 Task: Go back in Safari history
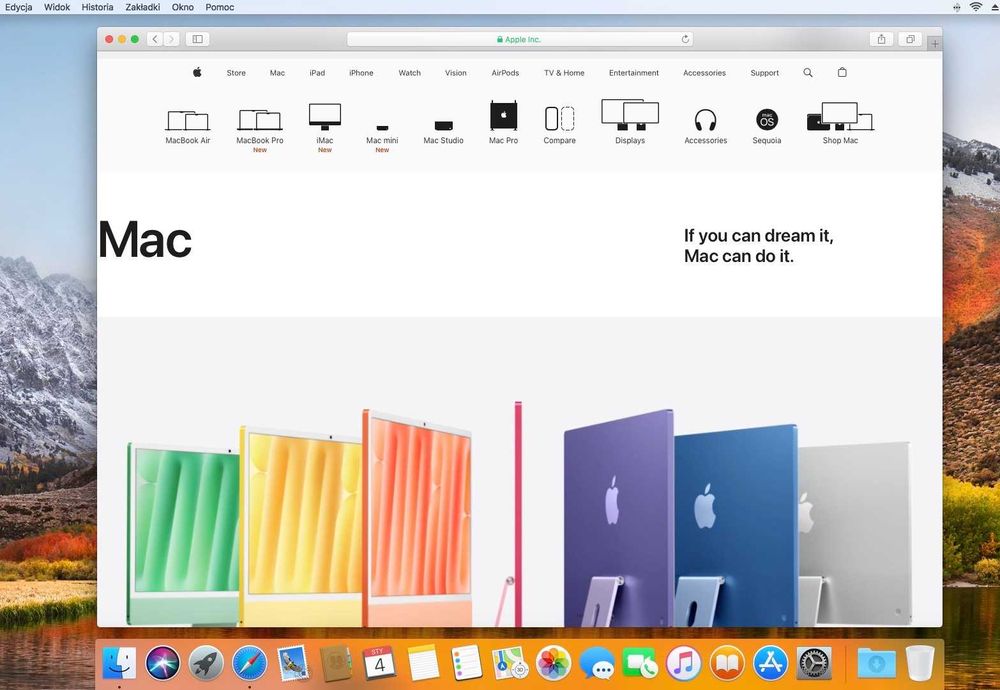pos(155,39)
